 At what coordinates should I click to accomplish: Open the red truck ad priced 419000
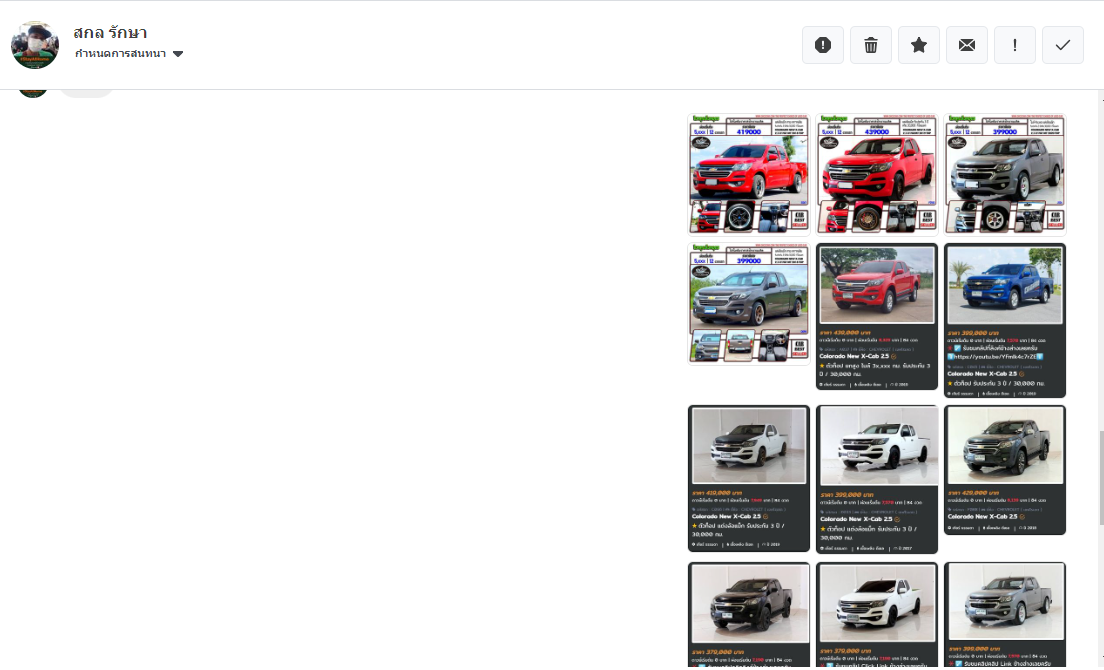pos(749,173)
